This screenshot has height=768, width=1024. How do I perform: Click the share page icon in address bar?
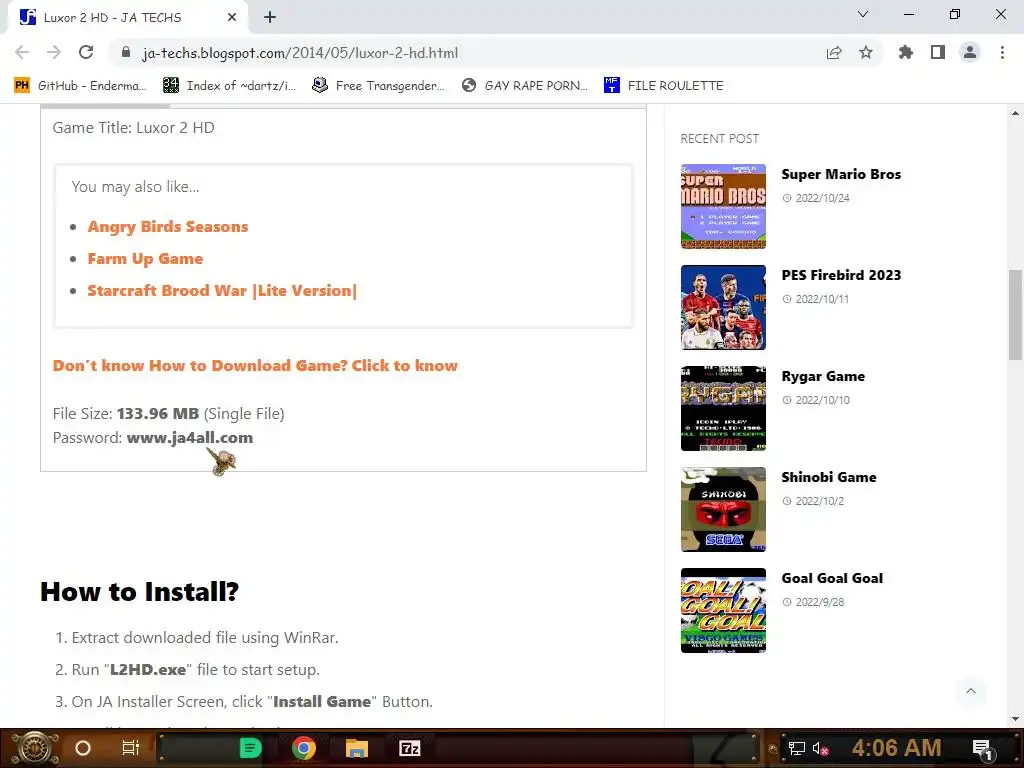(834, 53)
